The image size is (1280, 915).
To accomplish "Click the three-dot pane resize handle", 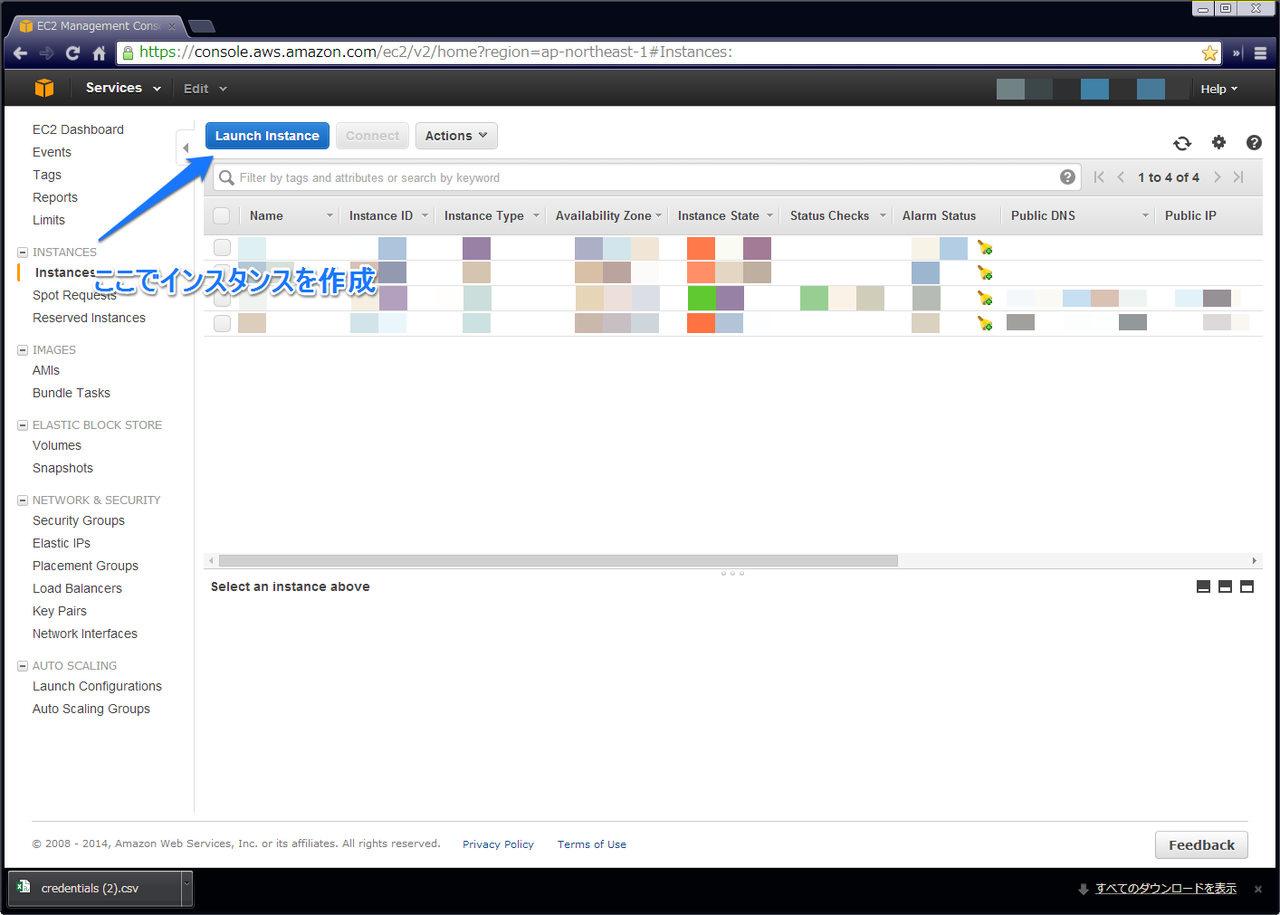I will coord(732,574).
